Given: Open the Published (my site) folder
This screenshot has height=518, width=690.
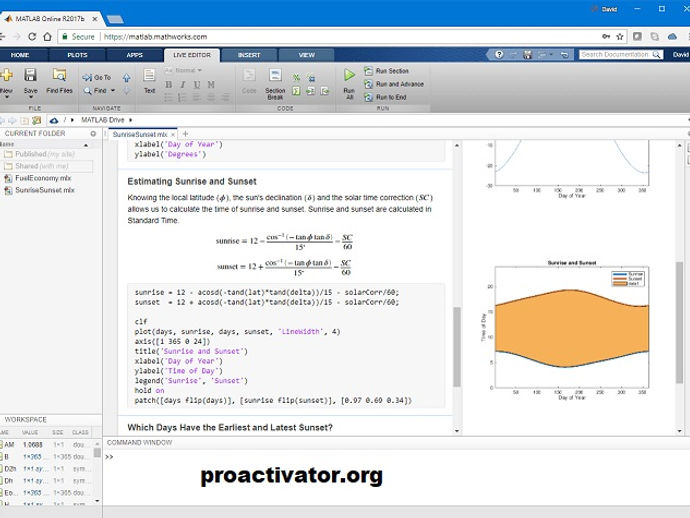Looking at the screenshot, I should 46,154.
